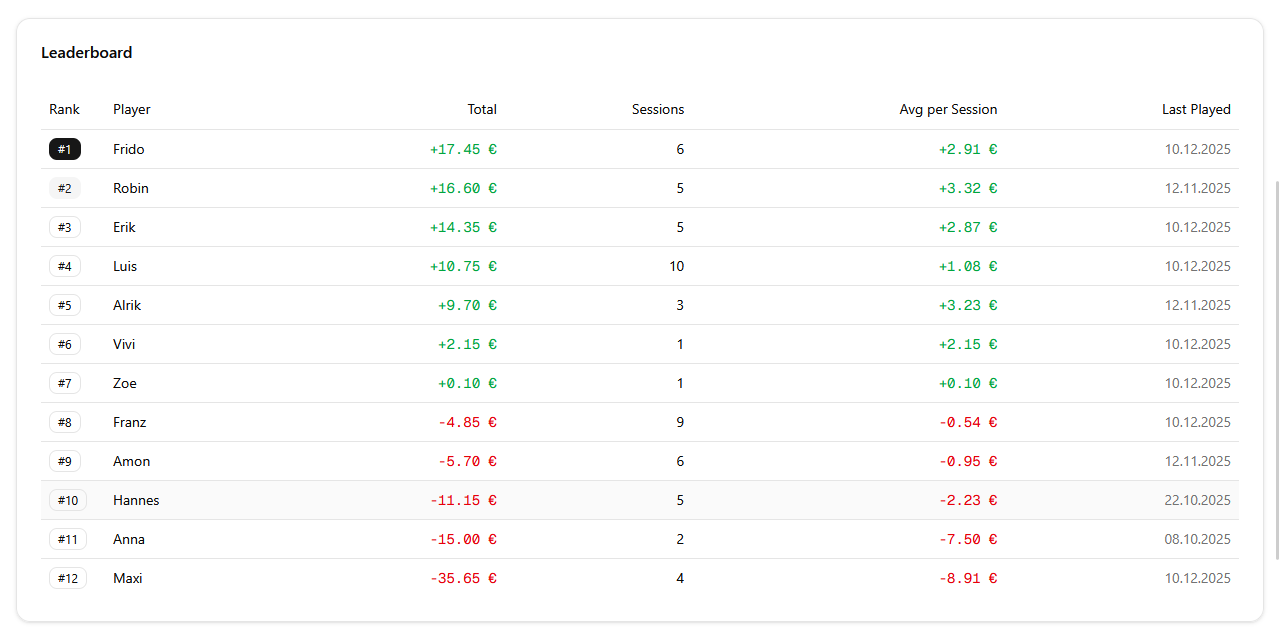
Task: Sort the table by the Total column
Action: tap(482, 109)
